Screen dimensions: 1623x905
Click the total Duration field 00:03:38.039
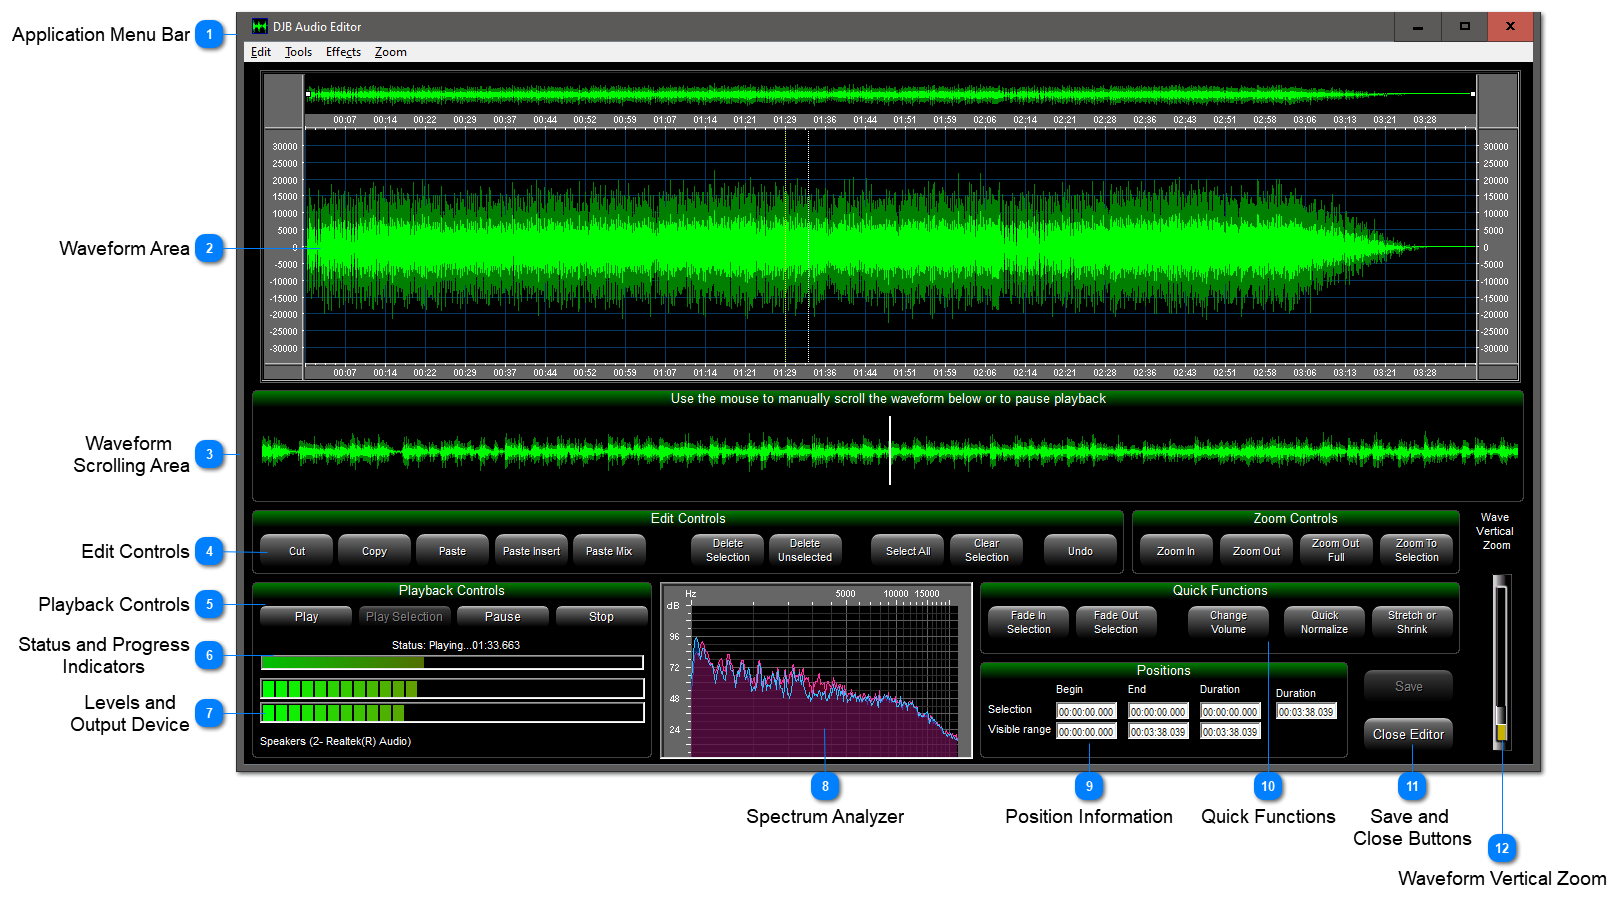[1306, 712]
